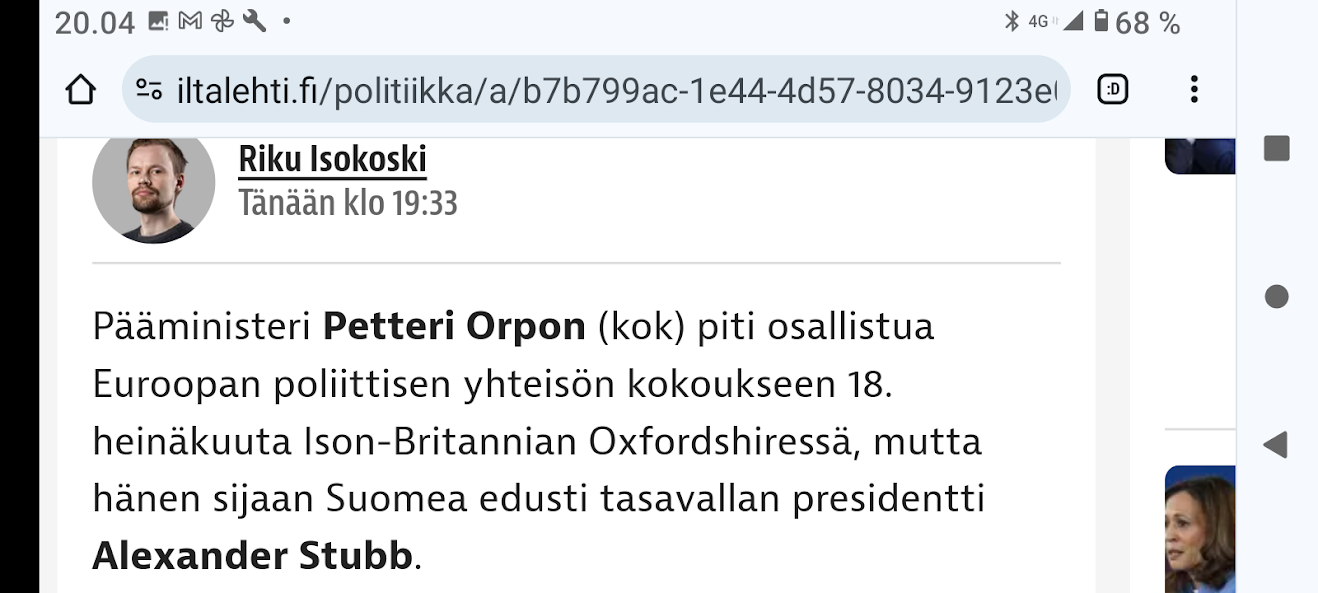Tap the picture notification icon in status bar
Viewport: 1318px width, 593px height.
tap(158, 21)
